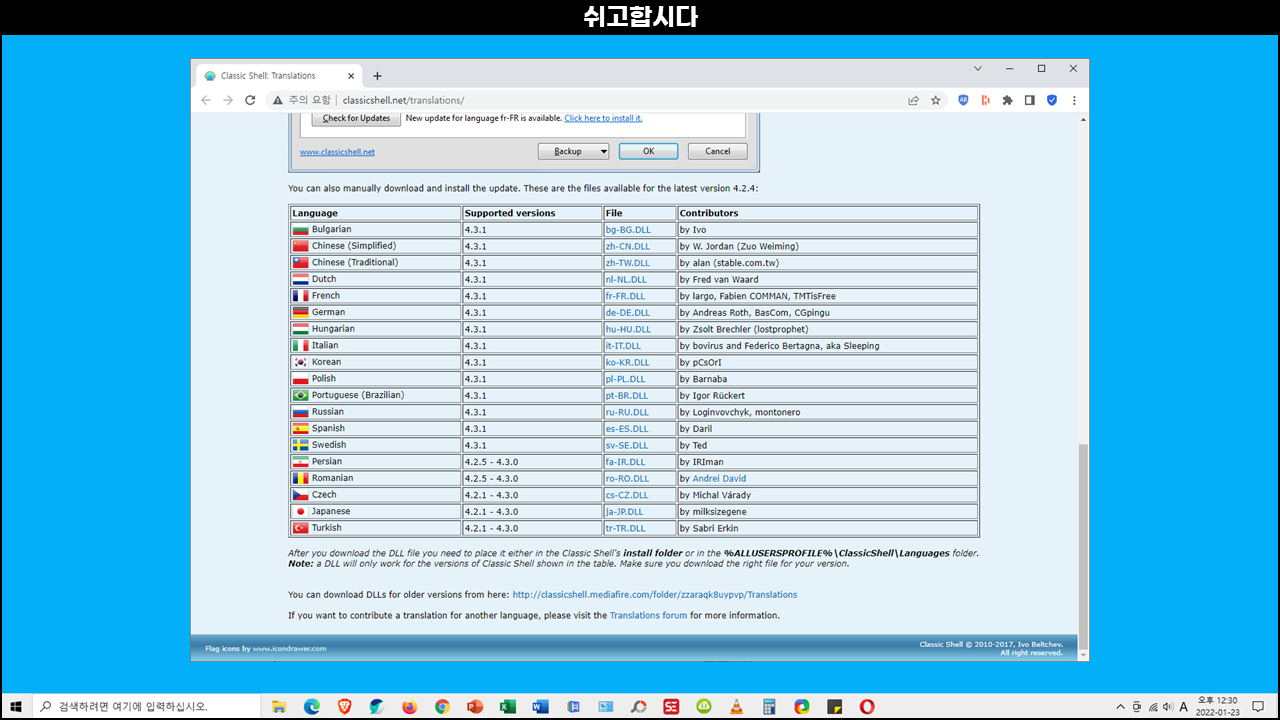
Task: Close the Classic Shell: Translations tab
Action: (x=351, y=76)
